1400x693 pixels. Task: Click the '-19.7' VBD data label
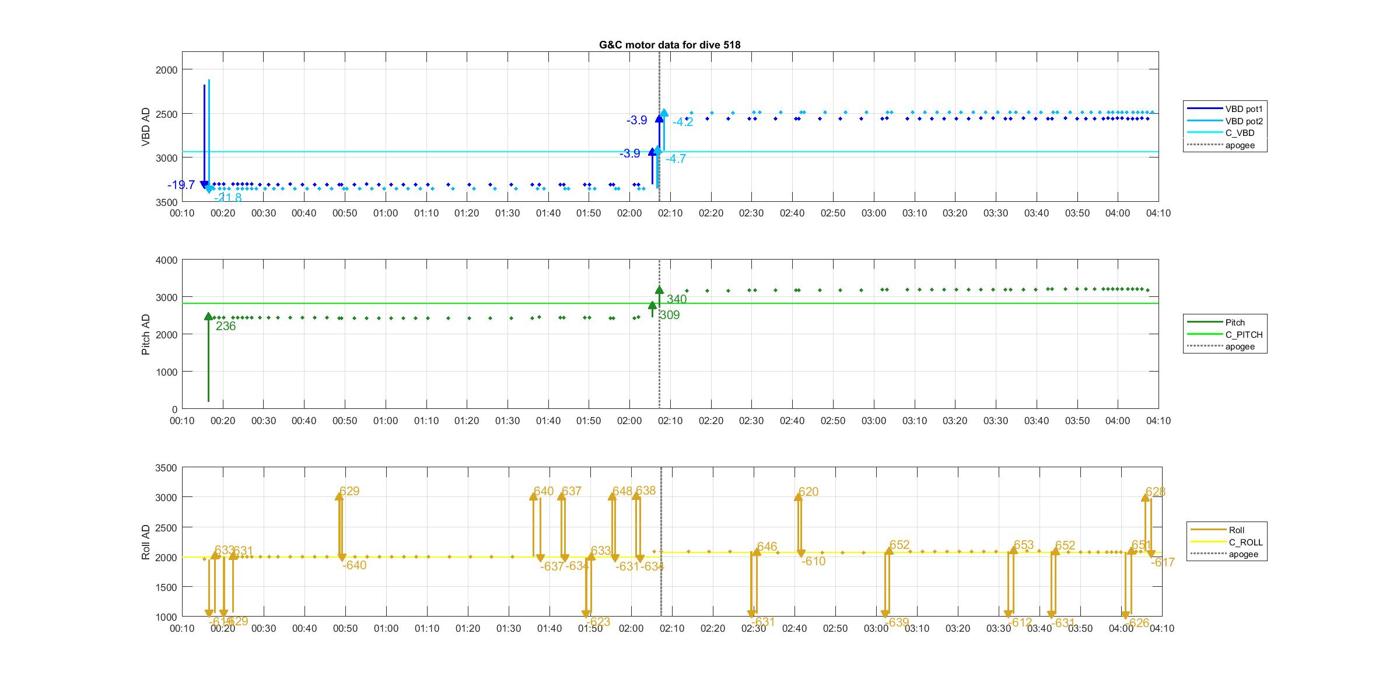[182, 185]
